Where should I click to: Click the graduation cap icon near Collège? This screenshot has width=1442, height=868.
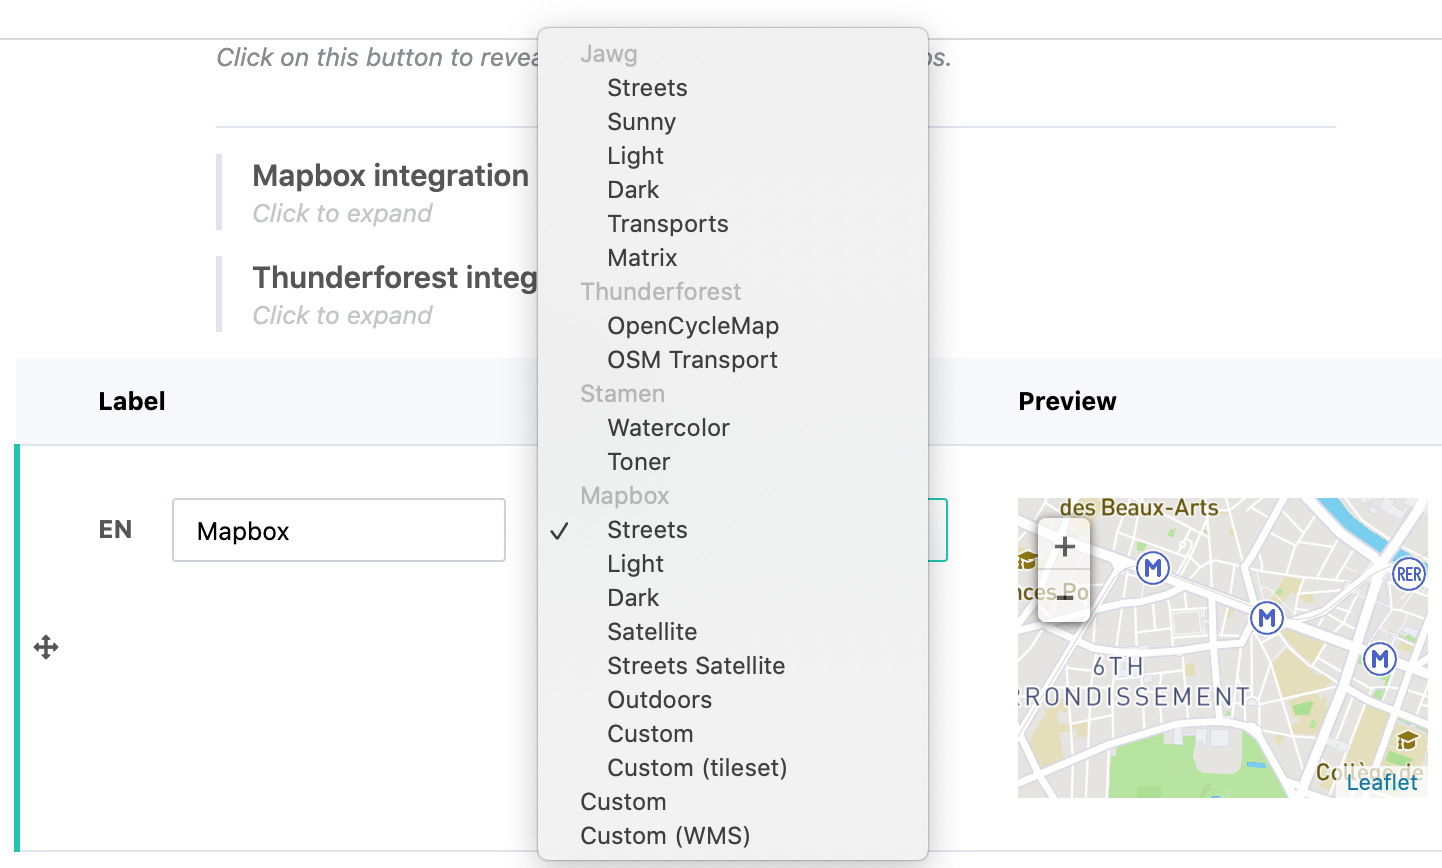coord(1407,741)
